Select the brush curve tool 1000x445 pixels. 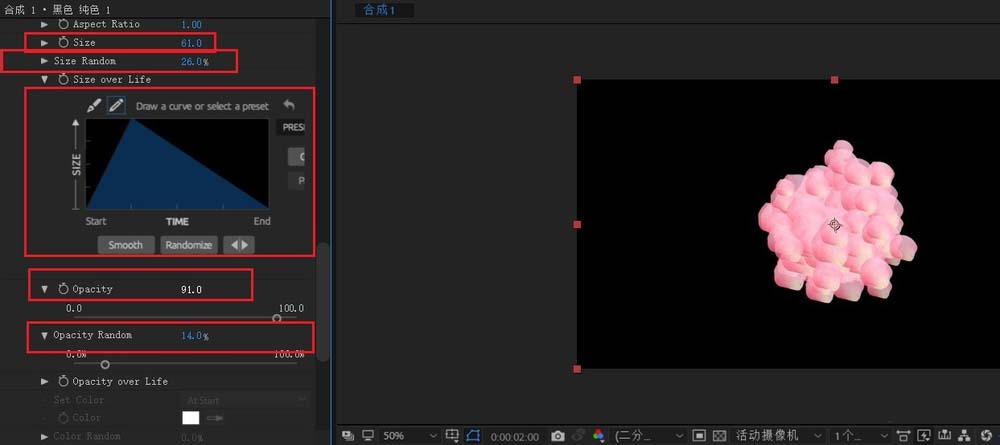point(94,105)
